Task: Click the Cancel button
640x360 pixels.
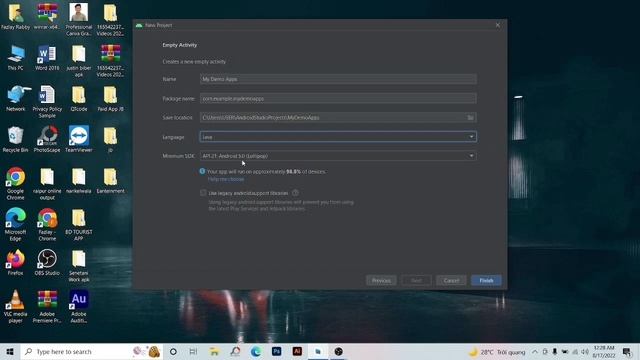Action: point(451,280)
